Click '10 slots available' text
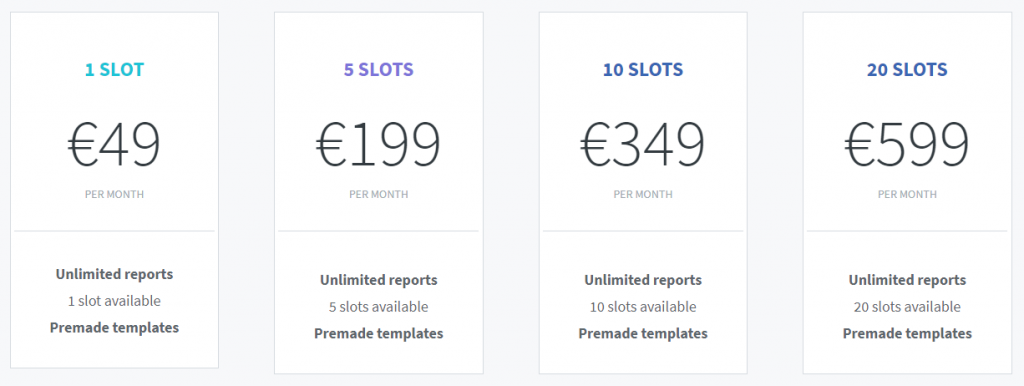The width and height of the screenshot is (1024, 386). tap(643, 307)
